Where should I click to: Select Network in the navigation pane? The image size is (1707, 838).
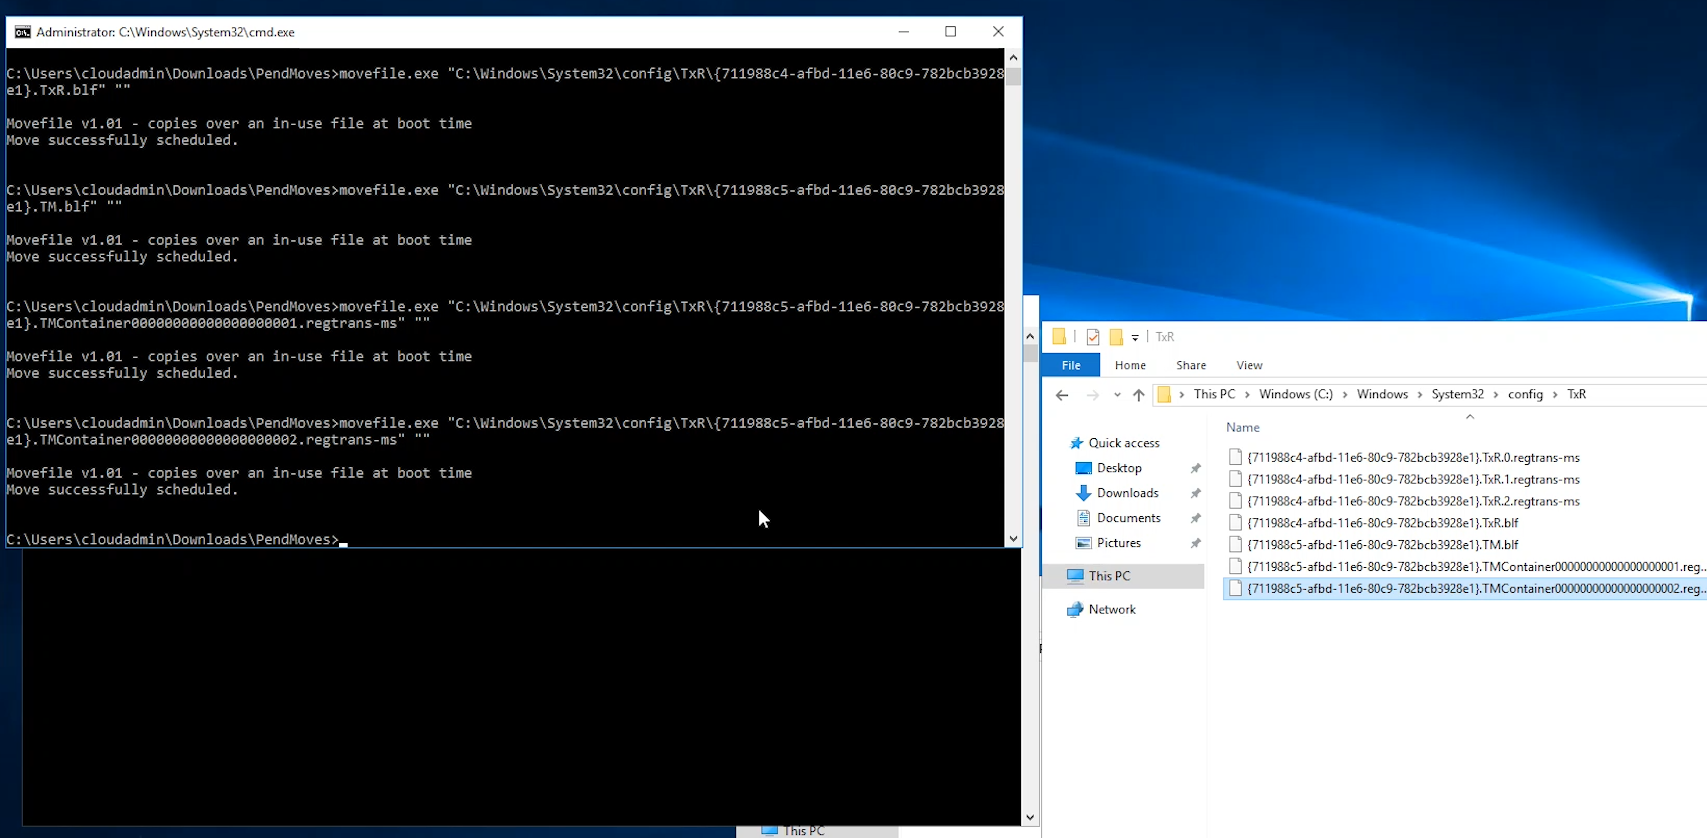(x=1112, y=609)
